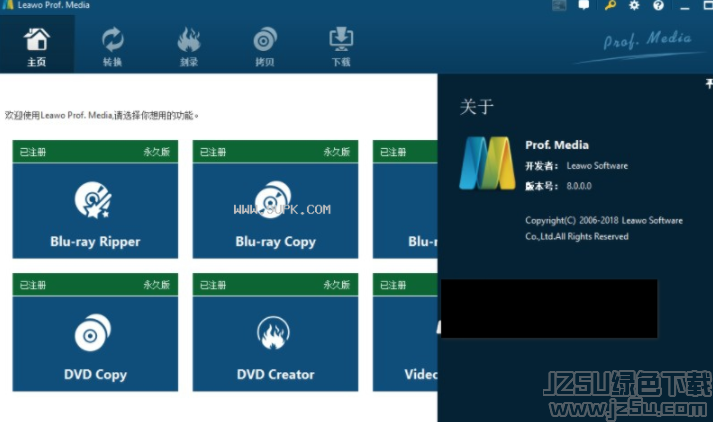Screen dimensions: 713x422
Task: Click the Copyright 2006-2018 notice text
Action: [604, 228]
